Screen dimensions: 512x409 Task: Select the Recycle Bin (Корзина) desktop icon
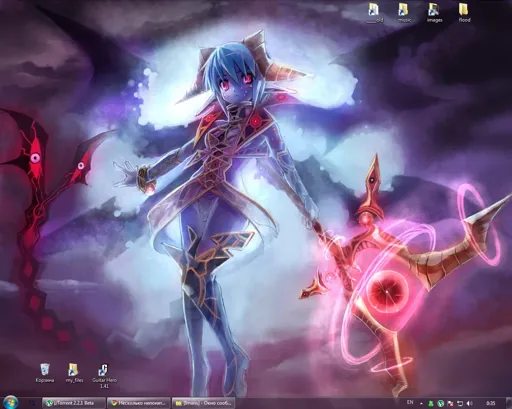(x=45, y=373)
